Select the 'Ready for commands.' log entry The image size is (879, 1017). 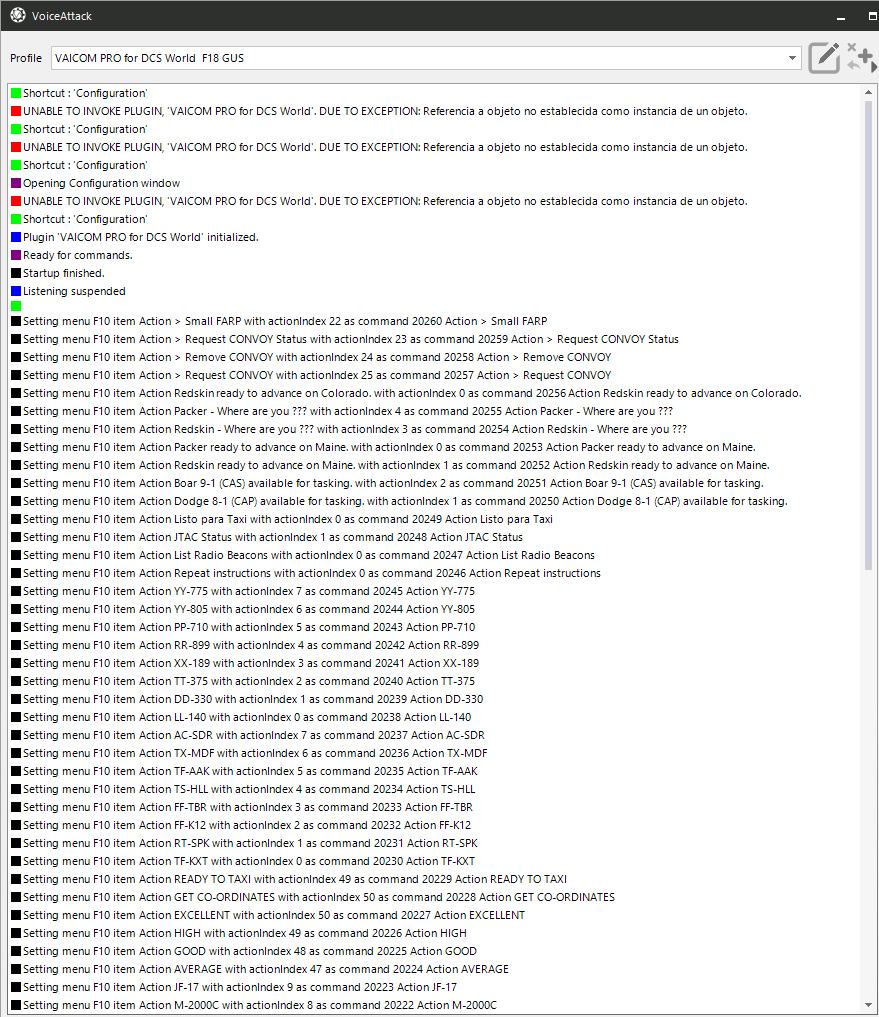(72, 256)
